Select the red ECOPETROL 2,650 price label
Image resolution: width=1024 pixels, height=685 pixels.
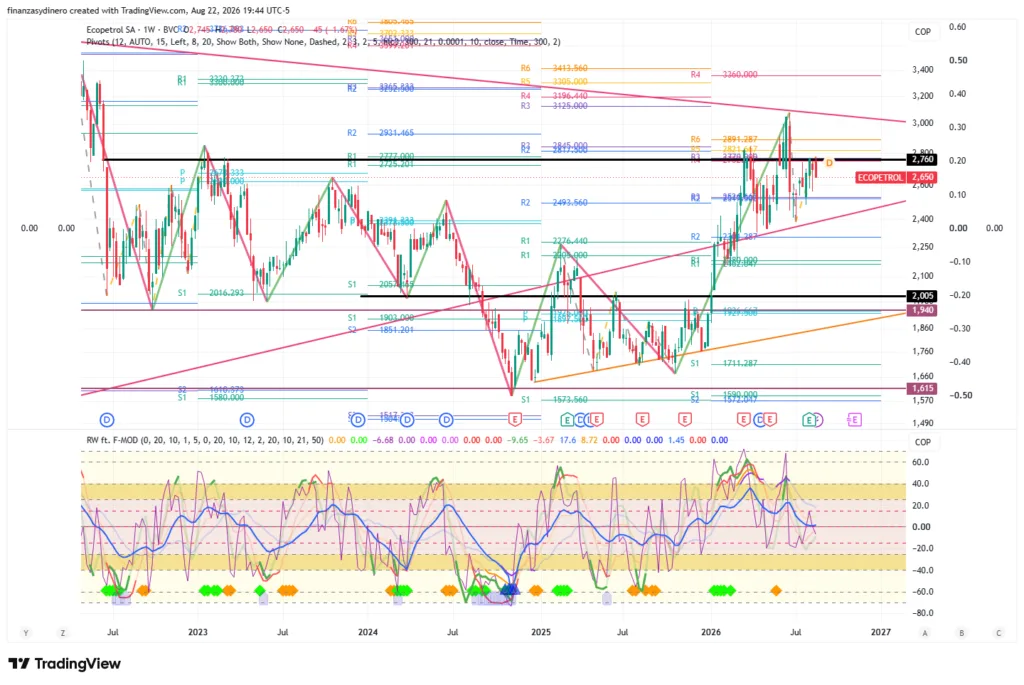pyautogui.click(x=896, y=177)
